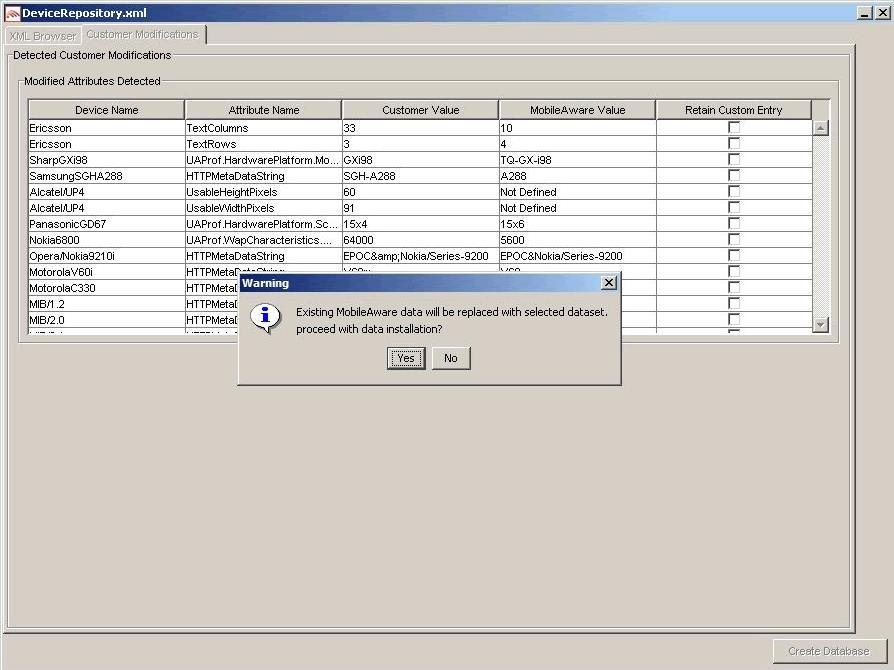The height and width of the screenshot is (670, 894).
Task: Close the DeviceRepository.xml window
Action: click(883, 13)
